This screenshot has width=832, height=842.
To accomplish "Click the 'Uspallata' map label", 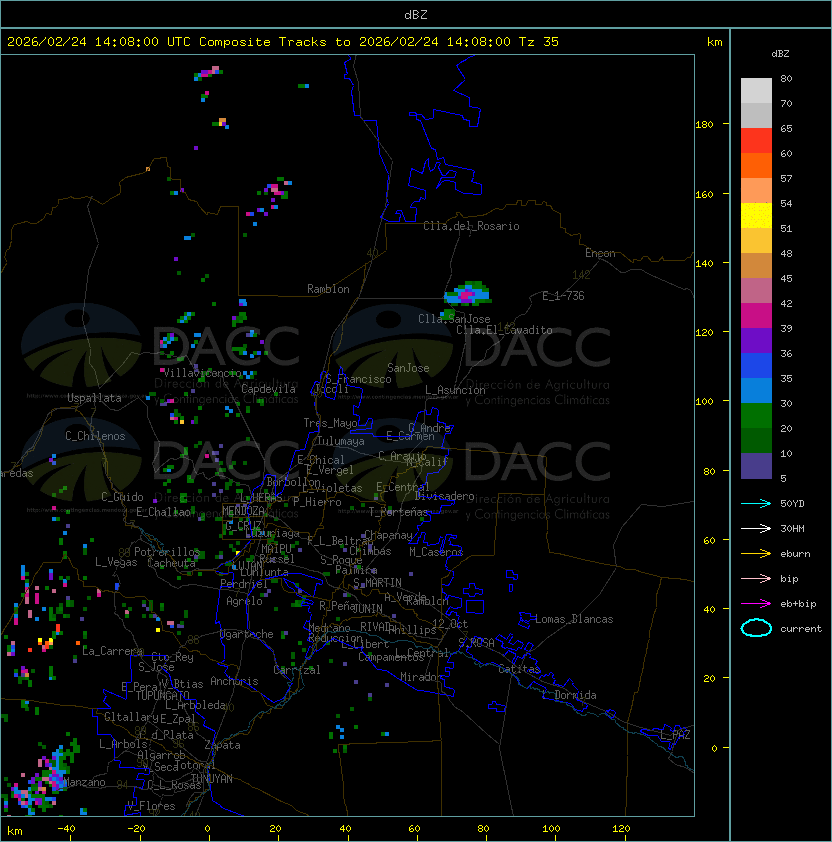I will click(x=94, y=398).
